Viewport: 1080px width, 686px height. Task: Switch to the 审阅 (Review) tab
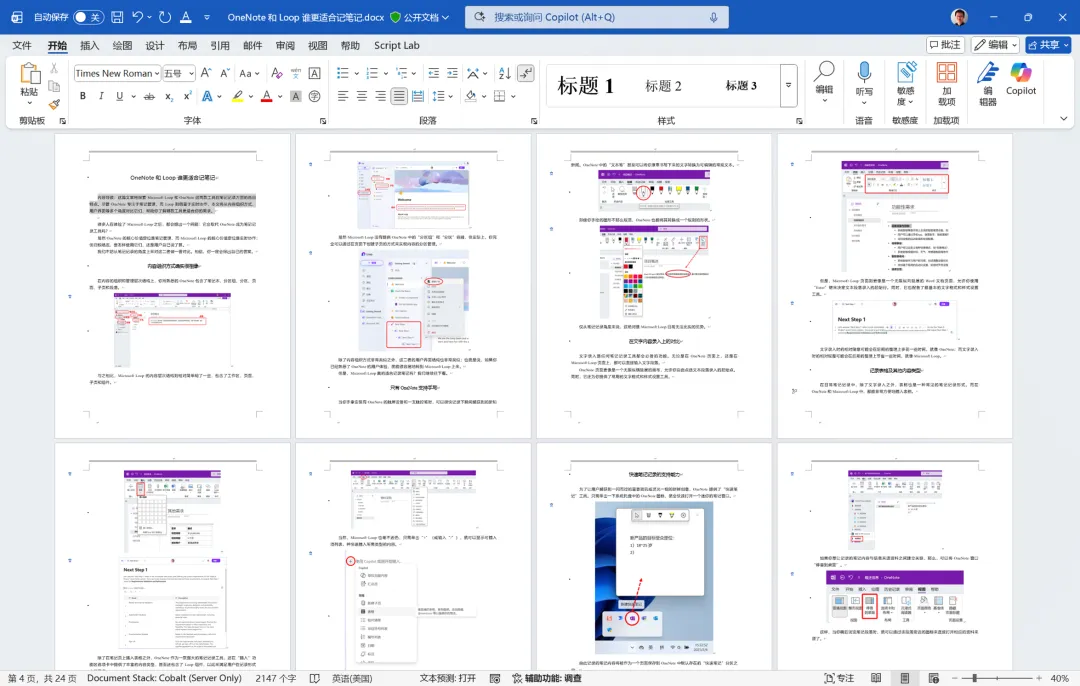coord(284,45)
